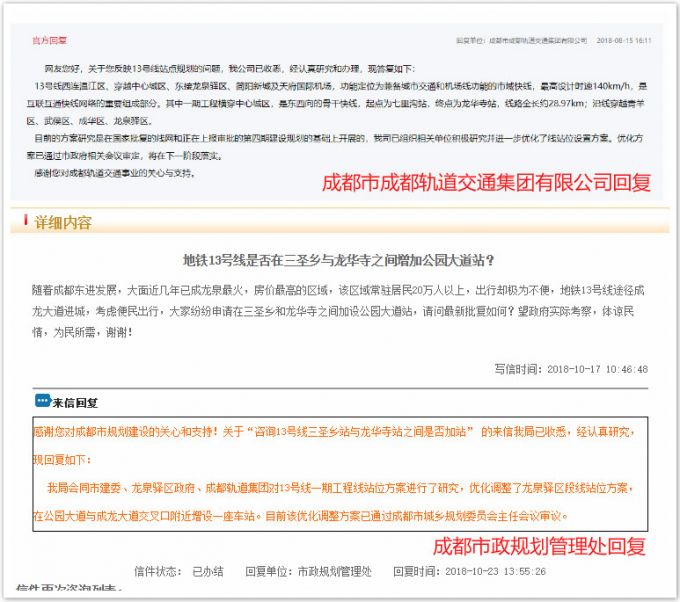
Task: Click the blue chat bubble icon beside 来信回复
Action: tap(42, 400)
